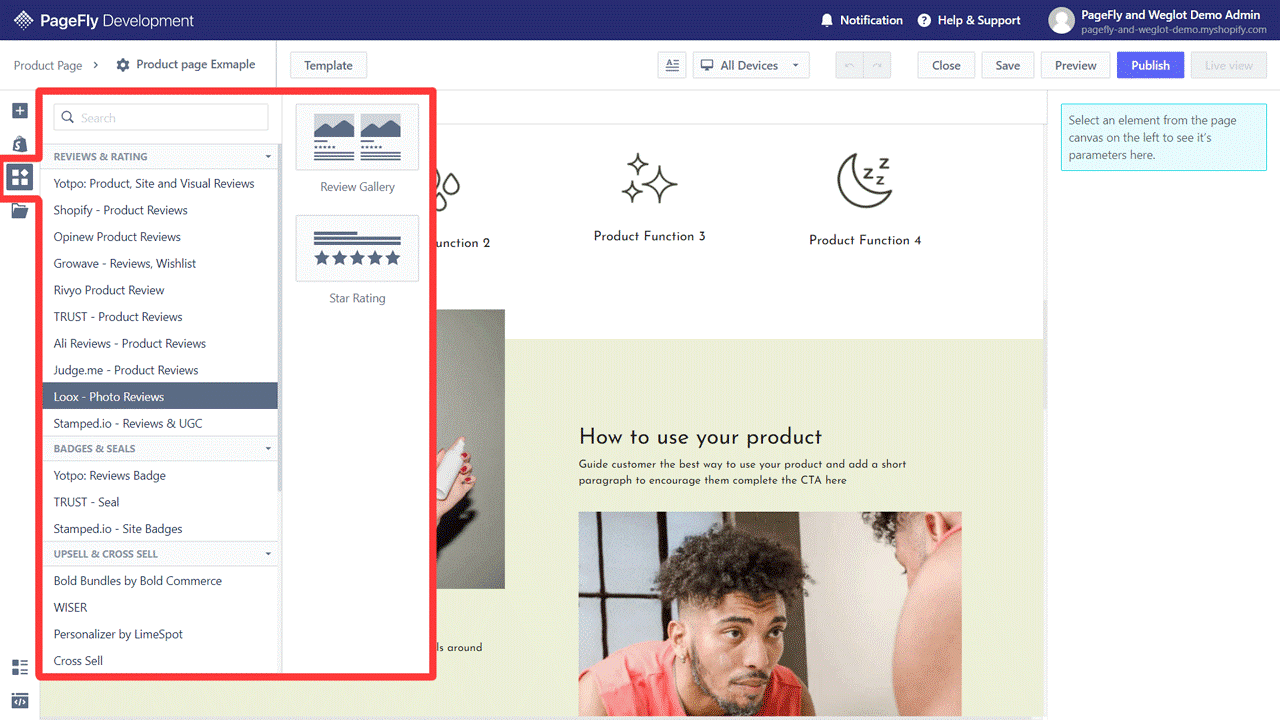Click the page settings gear icon
Screen dimensions: 1280x720
[x=123, y=65]
